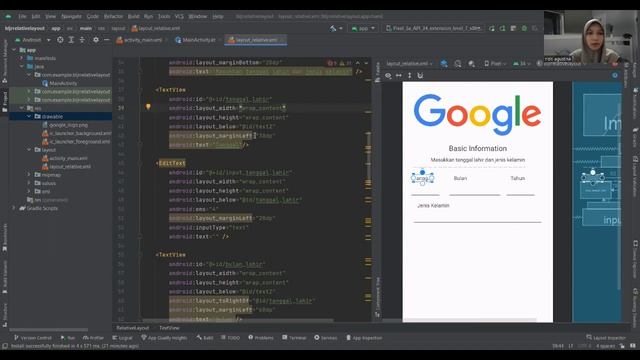Click the Google logo image in preview

477,114
